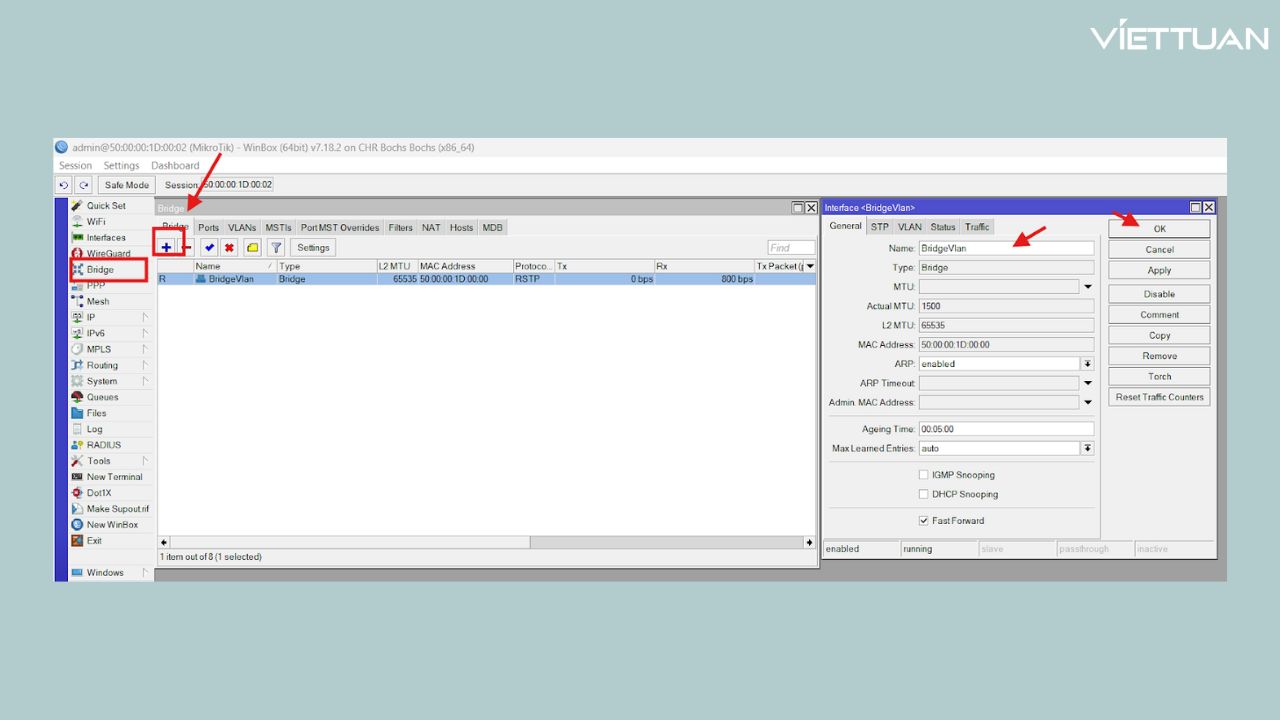
Task: Launch New Terminal from the sidebar
Action: 114,477
